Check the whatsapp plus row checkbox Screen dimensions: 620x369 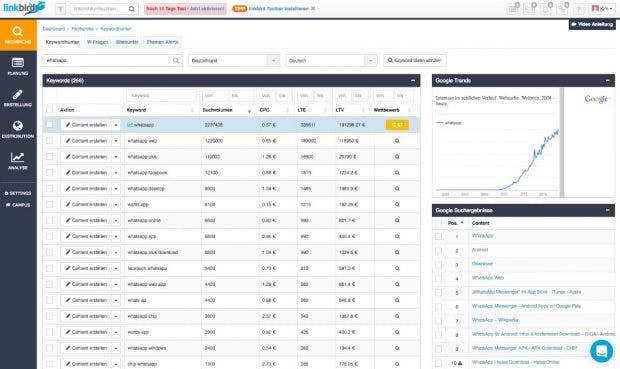point(49,157)
